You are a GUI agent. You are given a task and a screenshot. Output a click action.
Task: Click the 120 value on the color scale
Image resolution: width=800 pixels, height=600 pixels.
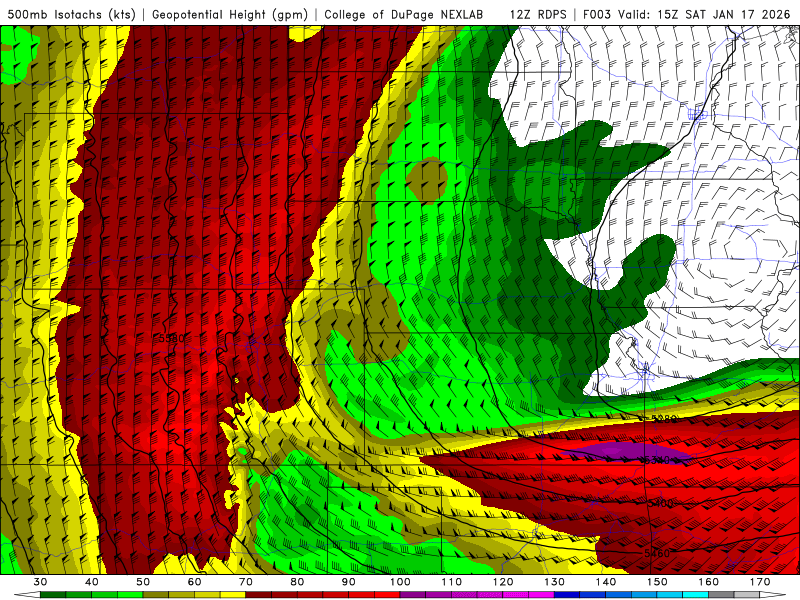(x=503, y=582)
